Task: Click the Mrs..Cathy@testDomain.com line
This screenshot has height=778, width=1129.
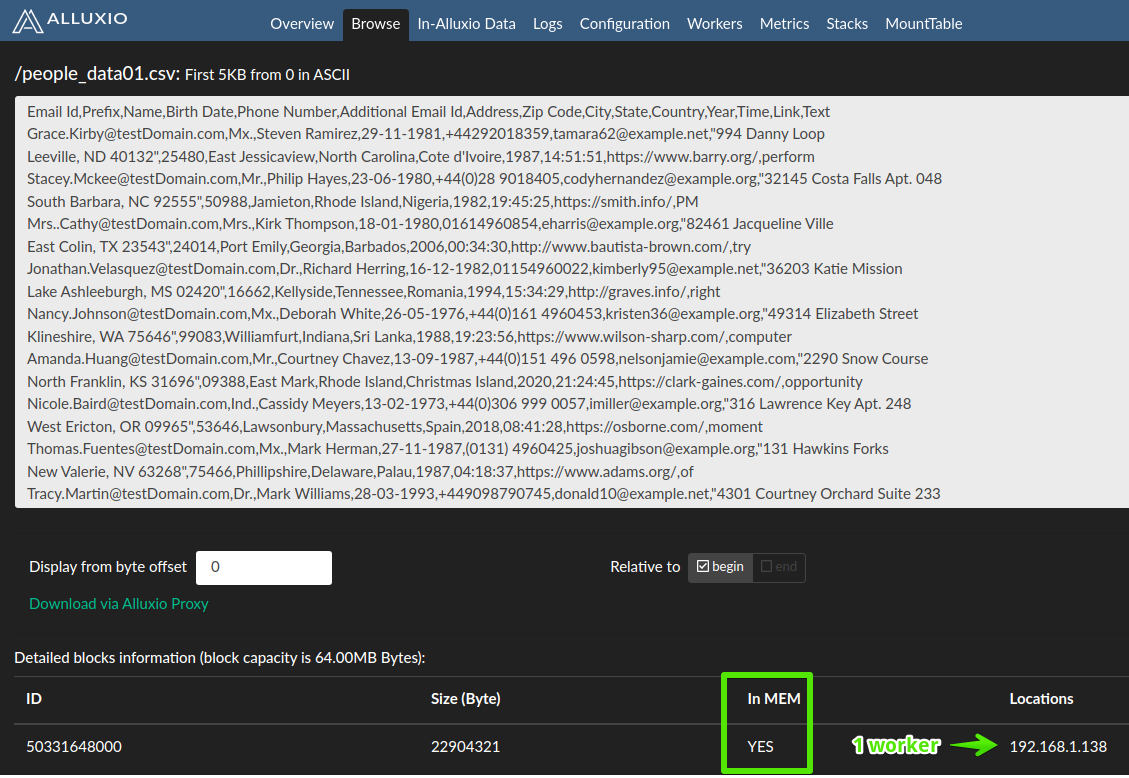Action: (x=430, y=224)
